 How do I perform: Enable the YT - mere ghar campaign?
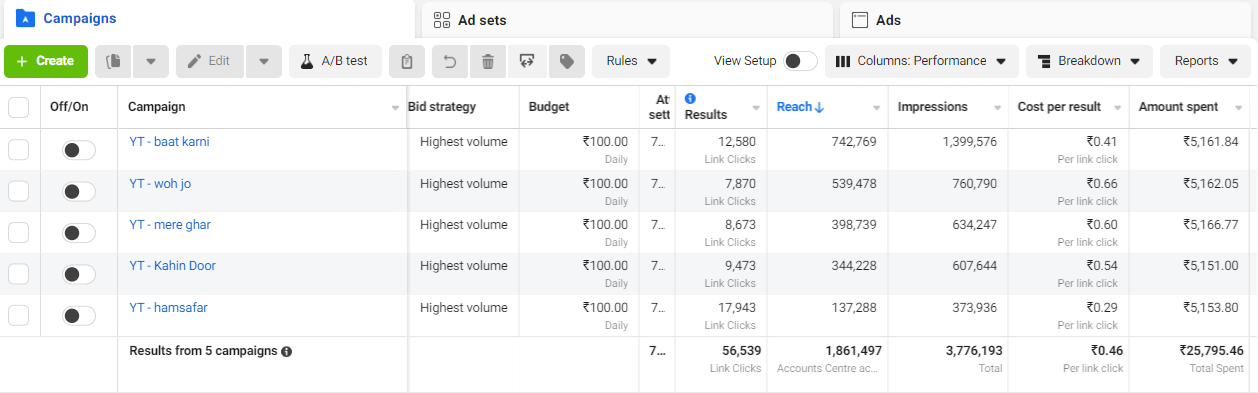coord(79,233)
